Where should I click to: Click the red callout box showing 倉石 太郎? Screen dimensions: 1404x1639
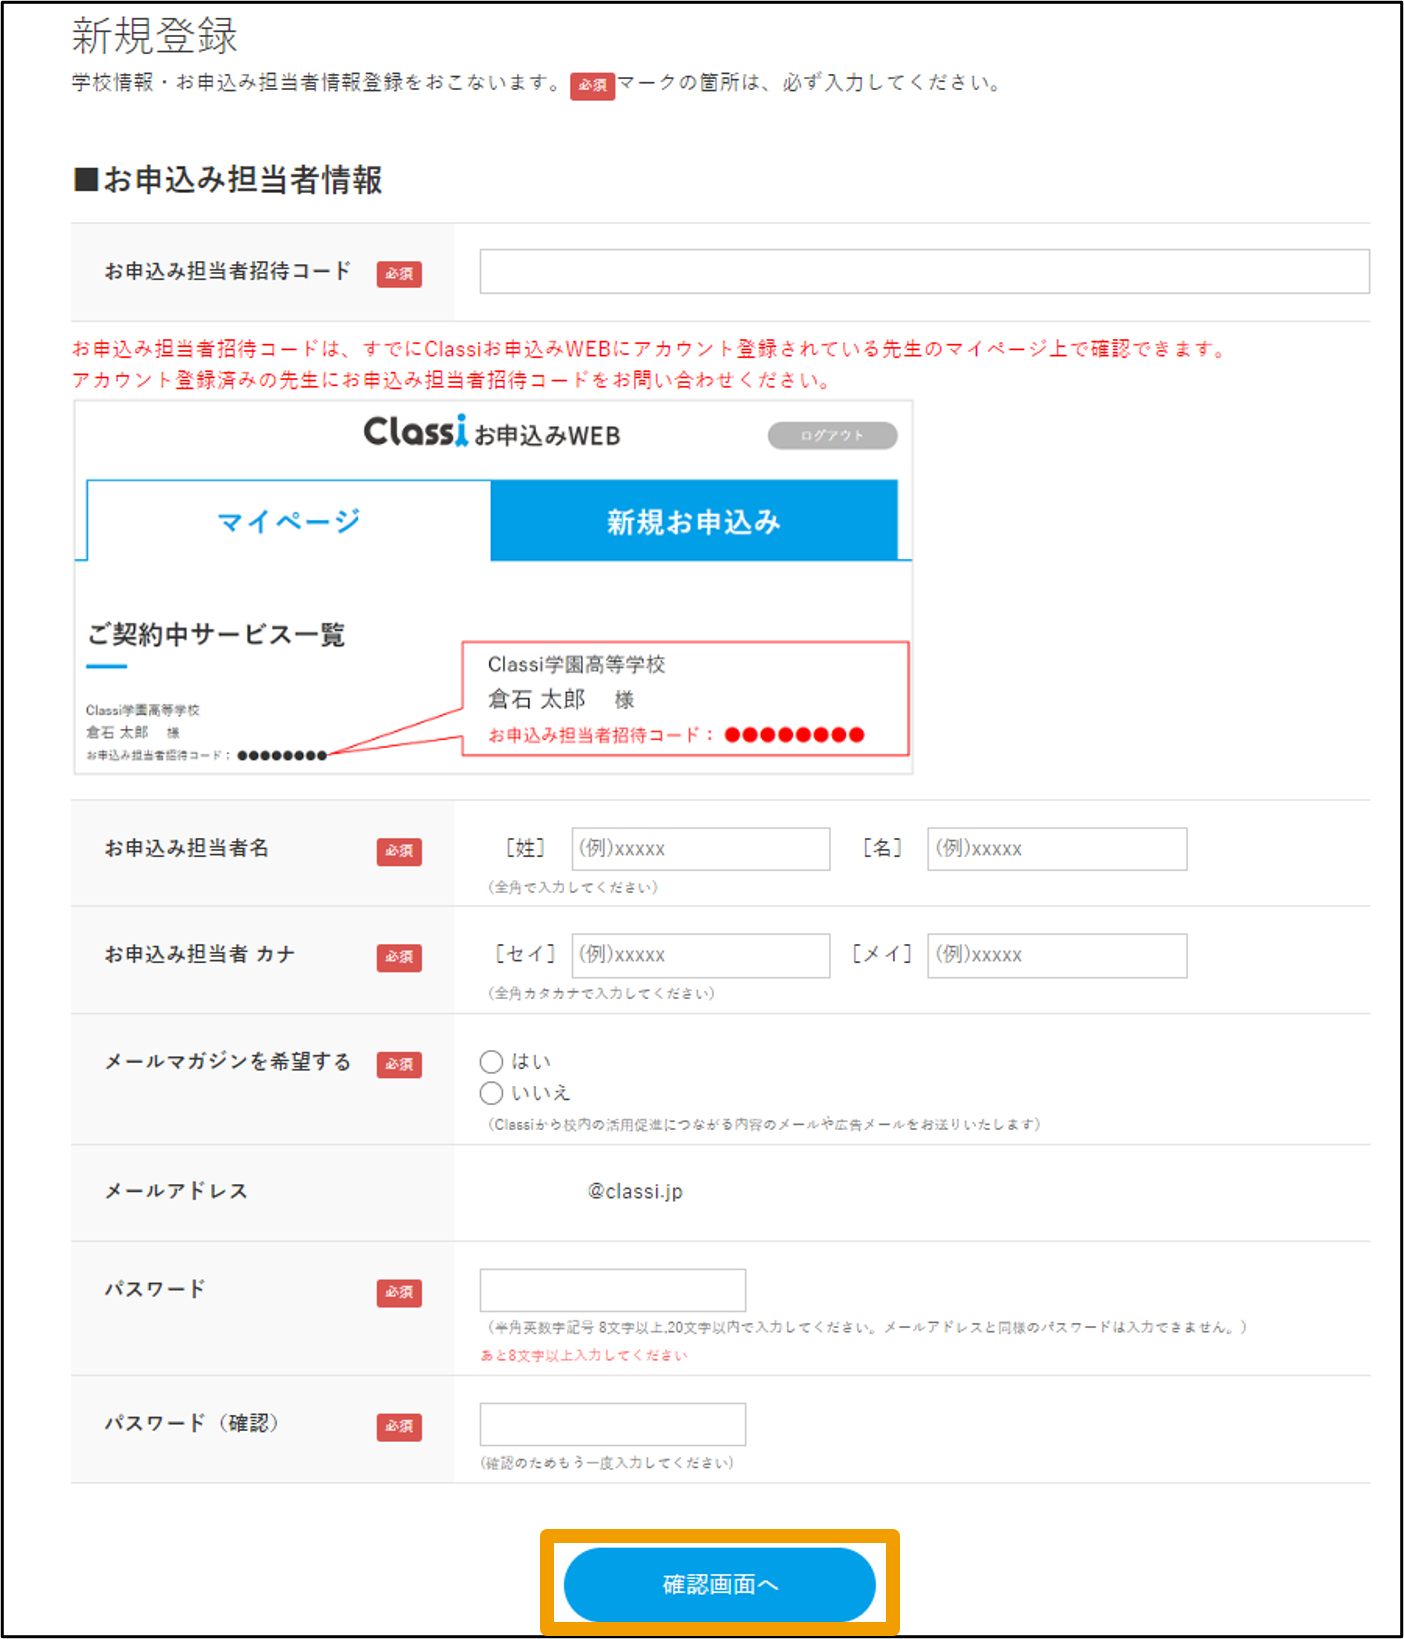(685, 698)
